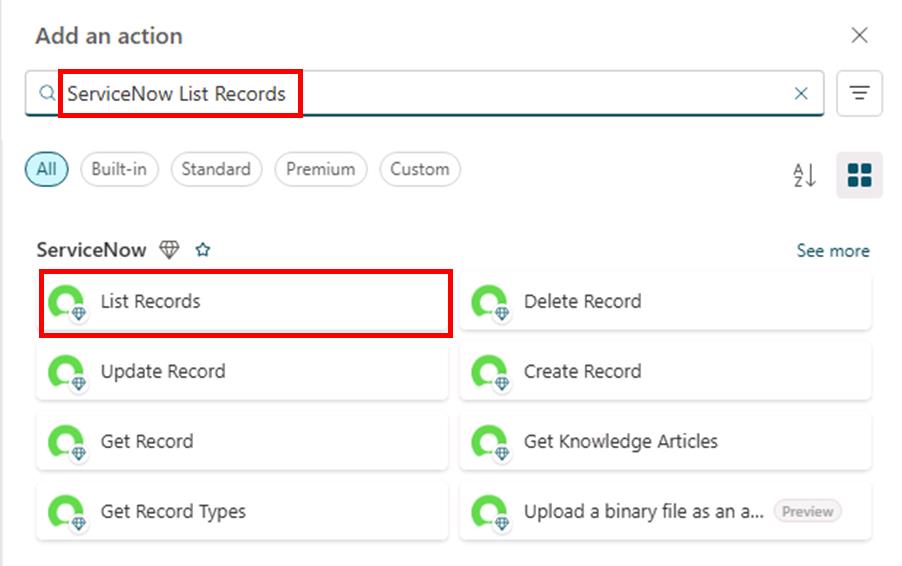Favorite ServiceNow connector with star icon
This screenshot has height=566, width=902.
pyautogui.click(x=203, y=250)
